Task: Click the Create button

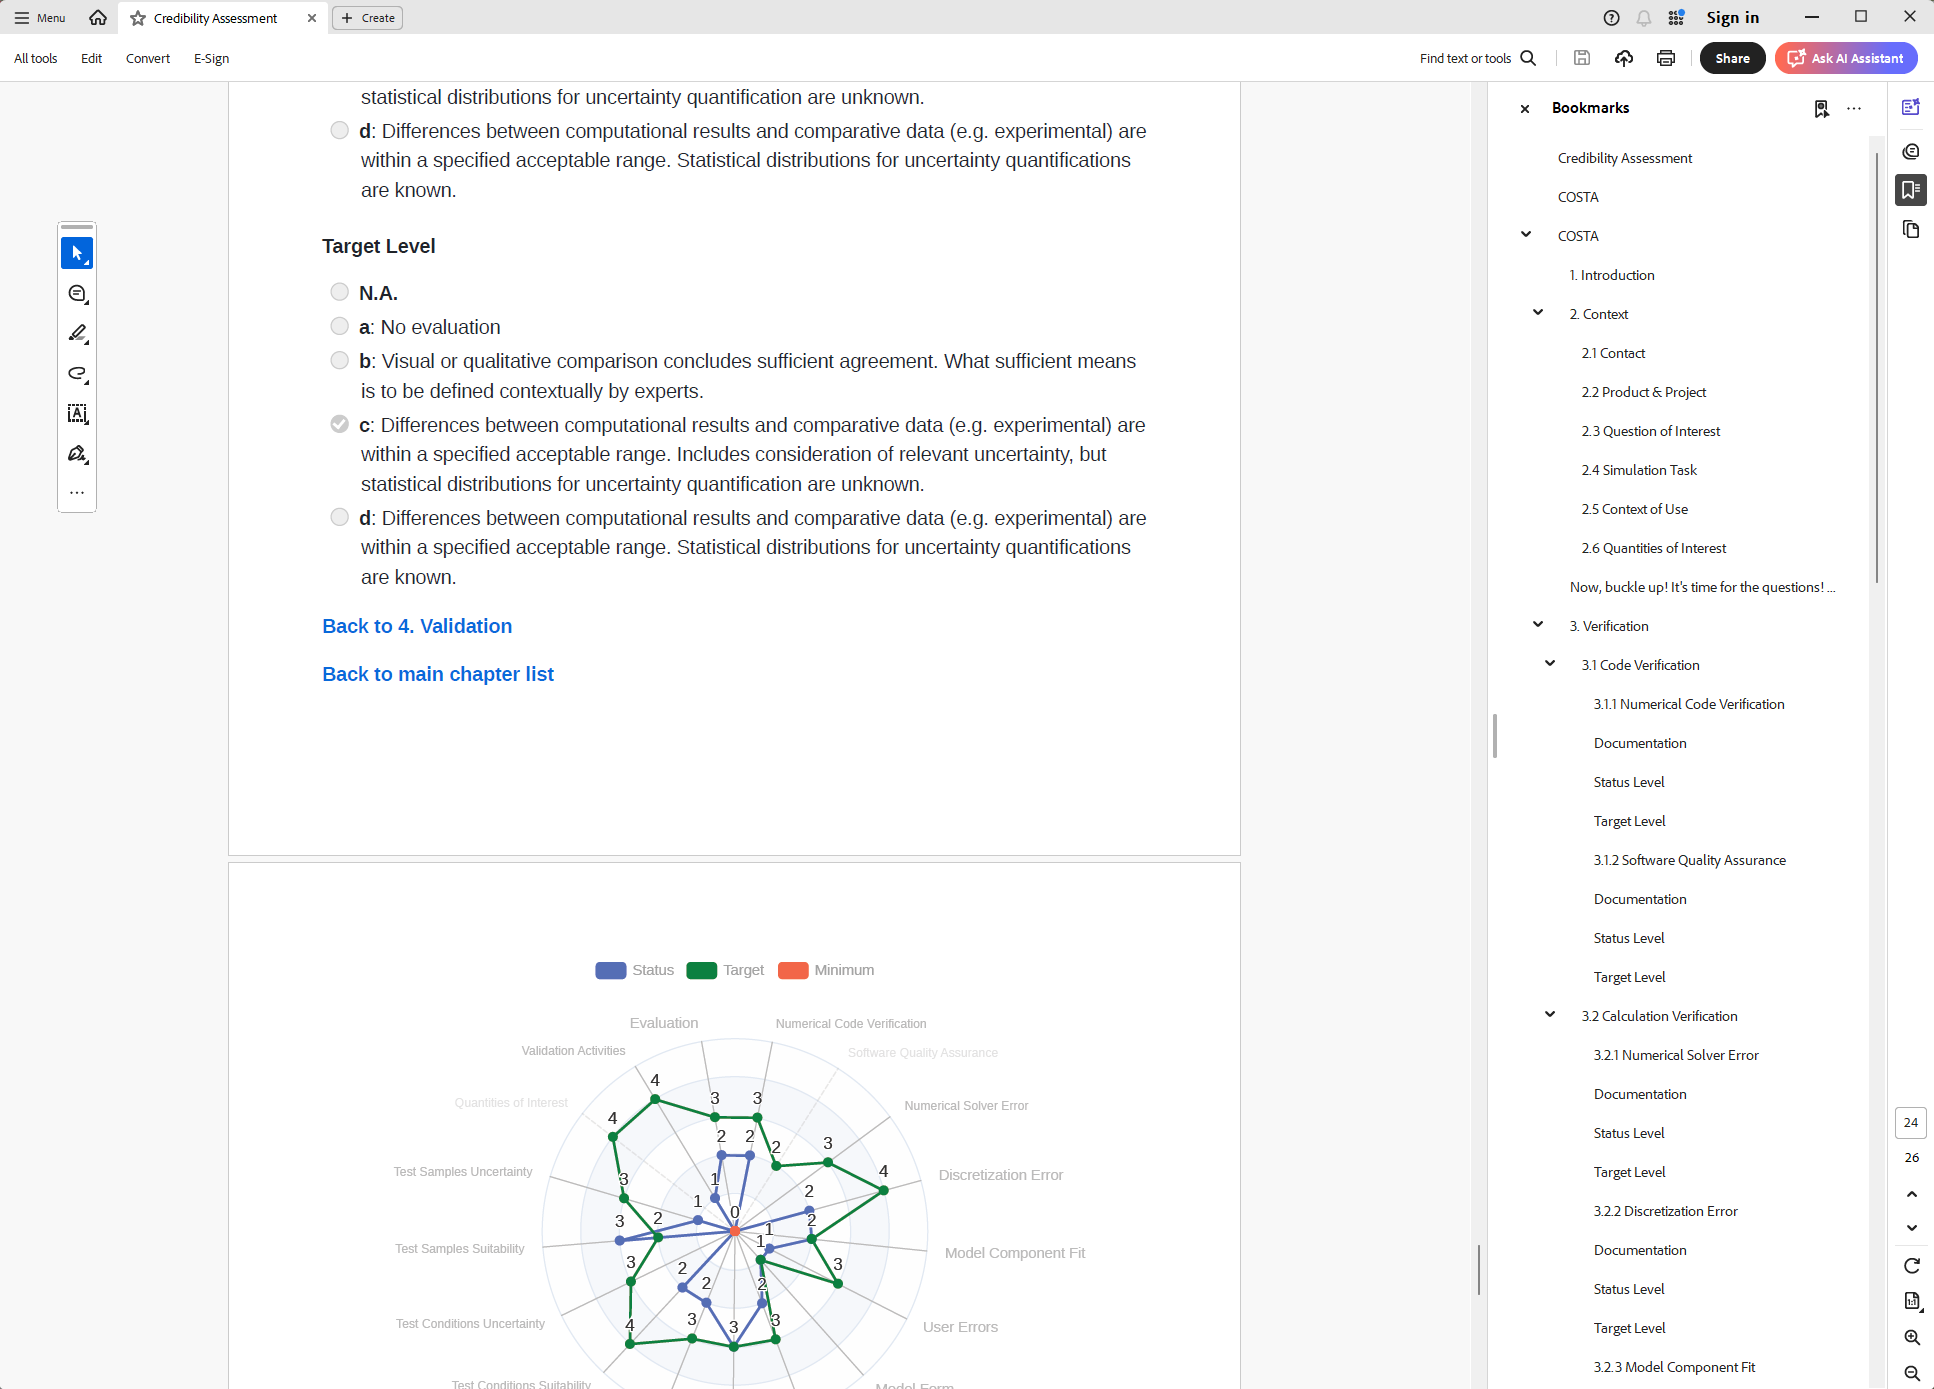Action: coord(367,18)
